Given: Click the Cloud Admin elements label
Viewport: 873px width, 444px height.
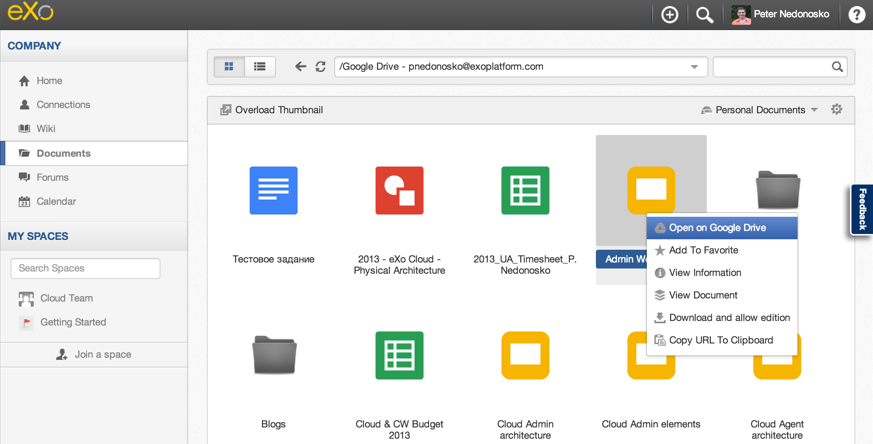Looking at the screenshot, I should click(x=651, y=424).
